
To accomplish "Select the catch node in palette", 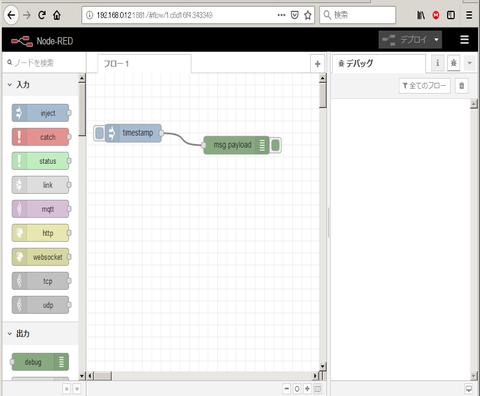I will (40, 137).
